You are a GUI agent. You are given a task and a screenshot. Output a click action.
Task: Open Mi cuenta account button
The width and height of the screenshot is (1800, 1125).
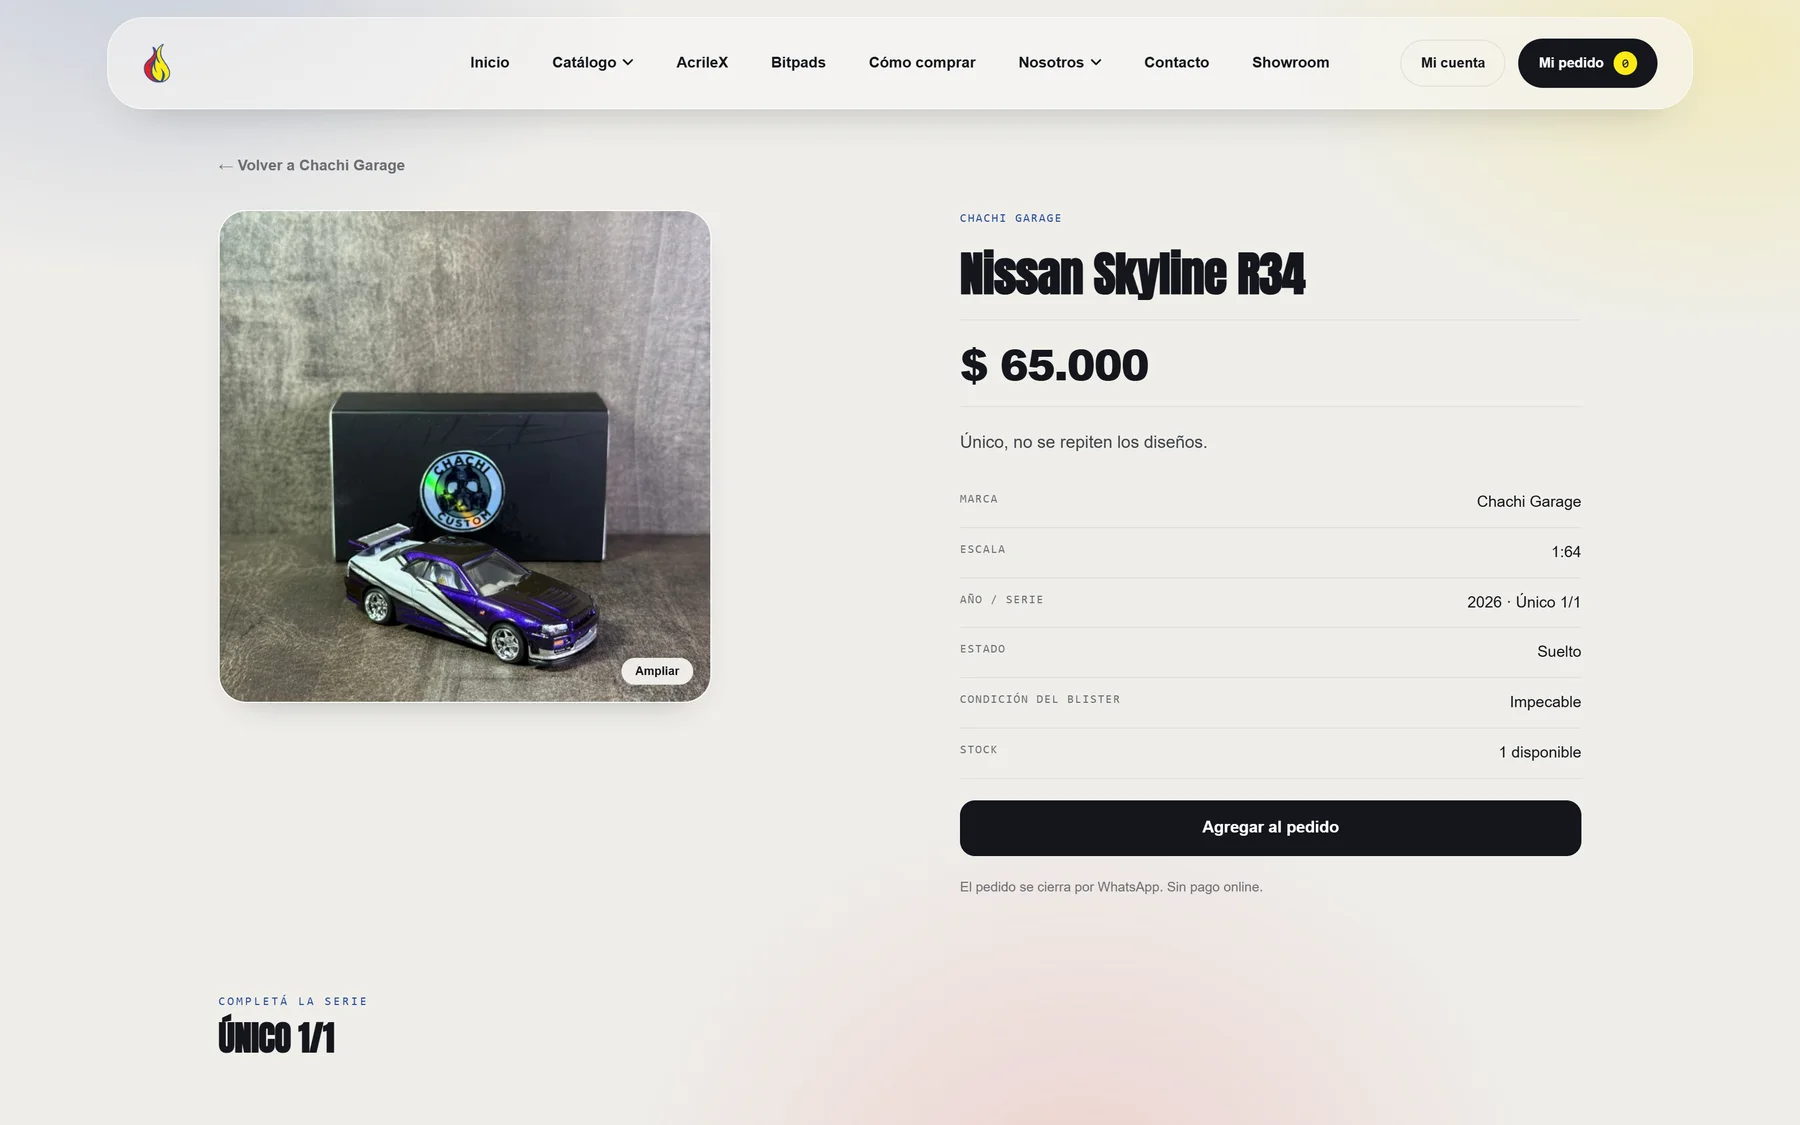1452,63
